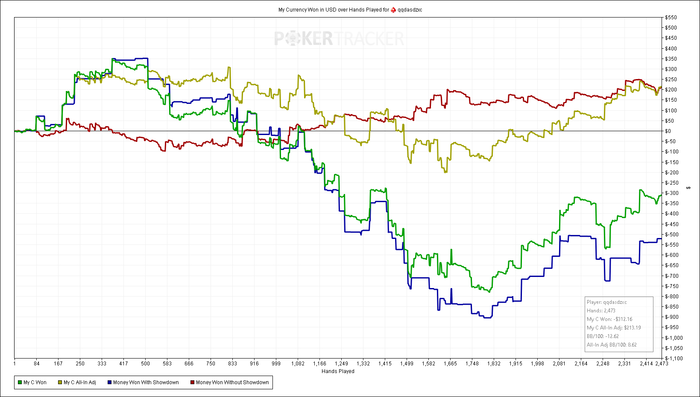Click the $-900 y-axis label
Viewport: 700px width, 397px height.
point(672,317)
